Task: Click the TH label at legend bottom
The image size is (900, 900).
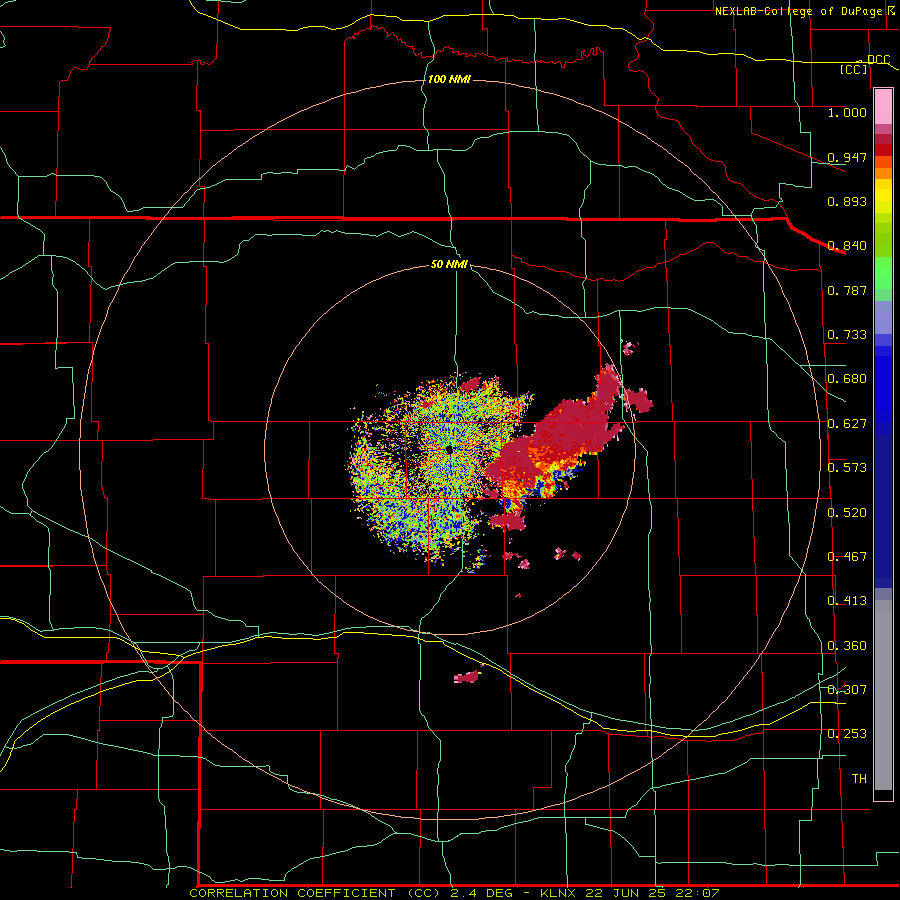Action: [x=859, y=778]
